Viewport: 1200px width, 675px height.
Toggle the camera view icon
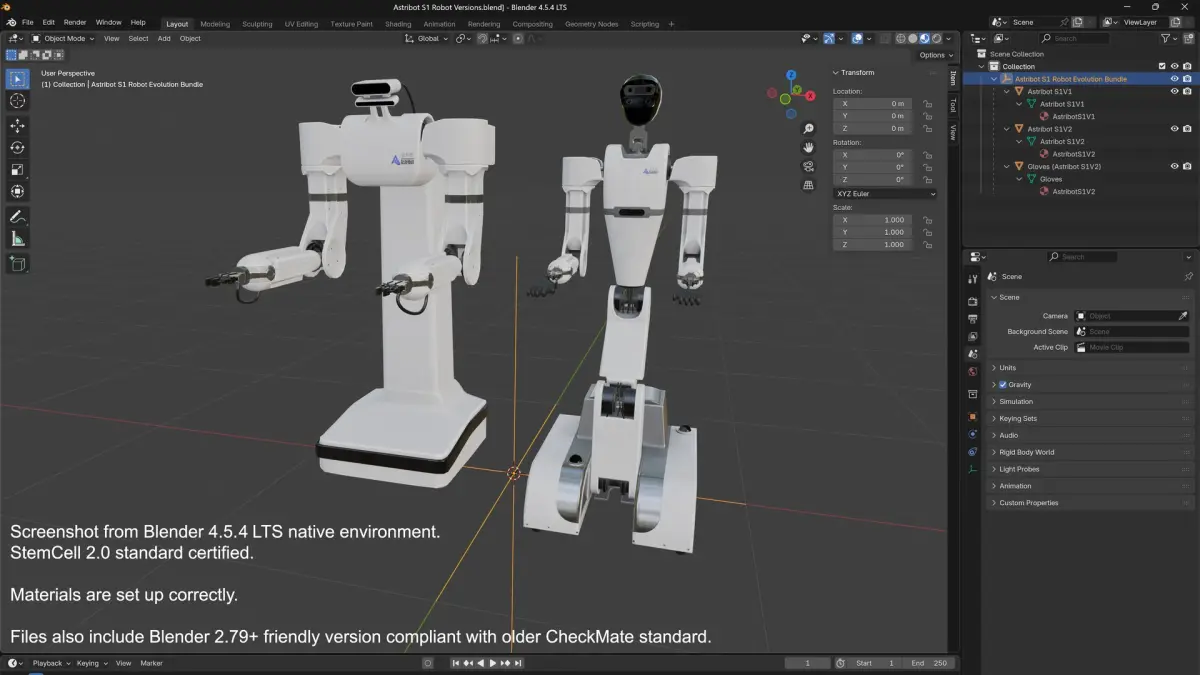point(809,166)
